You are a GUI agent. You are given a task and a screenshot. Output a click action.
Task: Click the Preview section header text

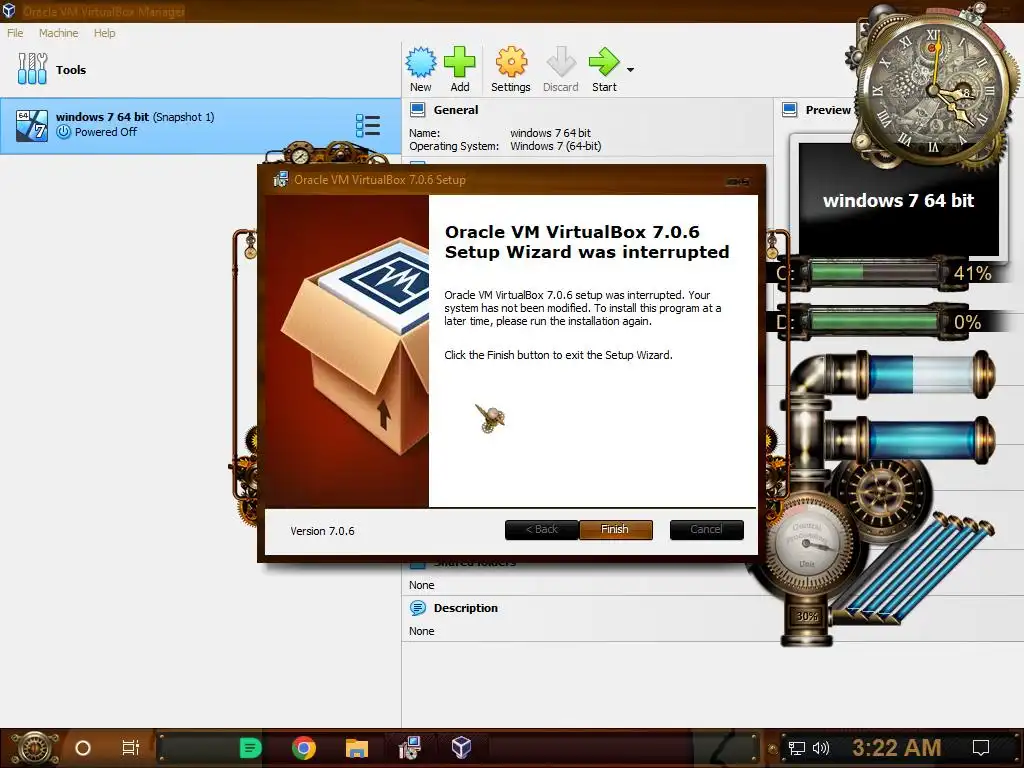coord(828,110)
